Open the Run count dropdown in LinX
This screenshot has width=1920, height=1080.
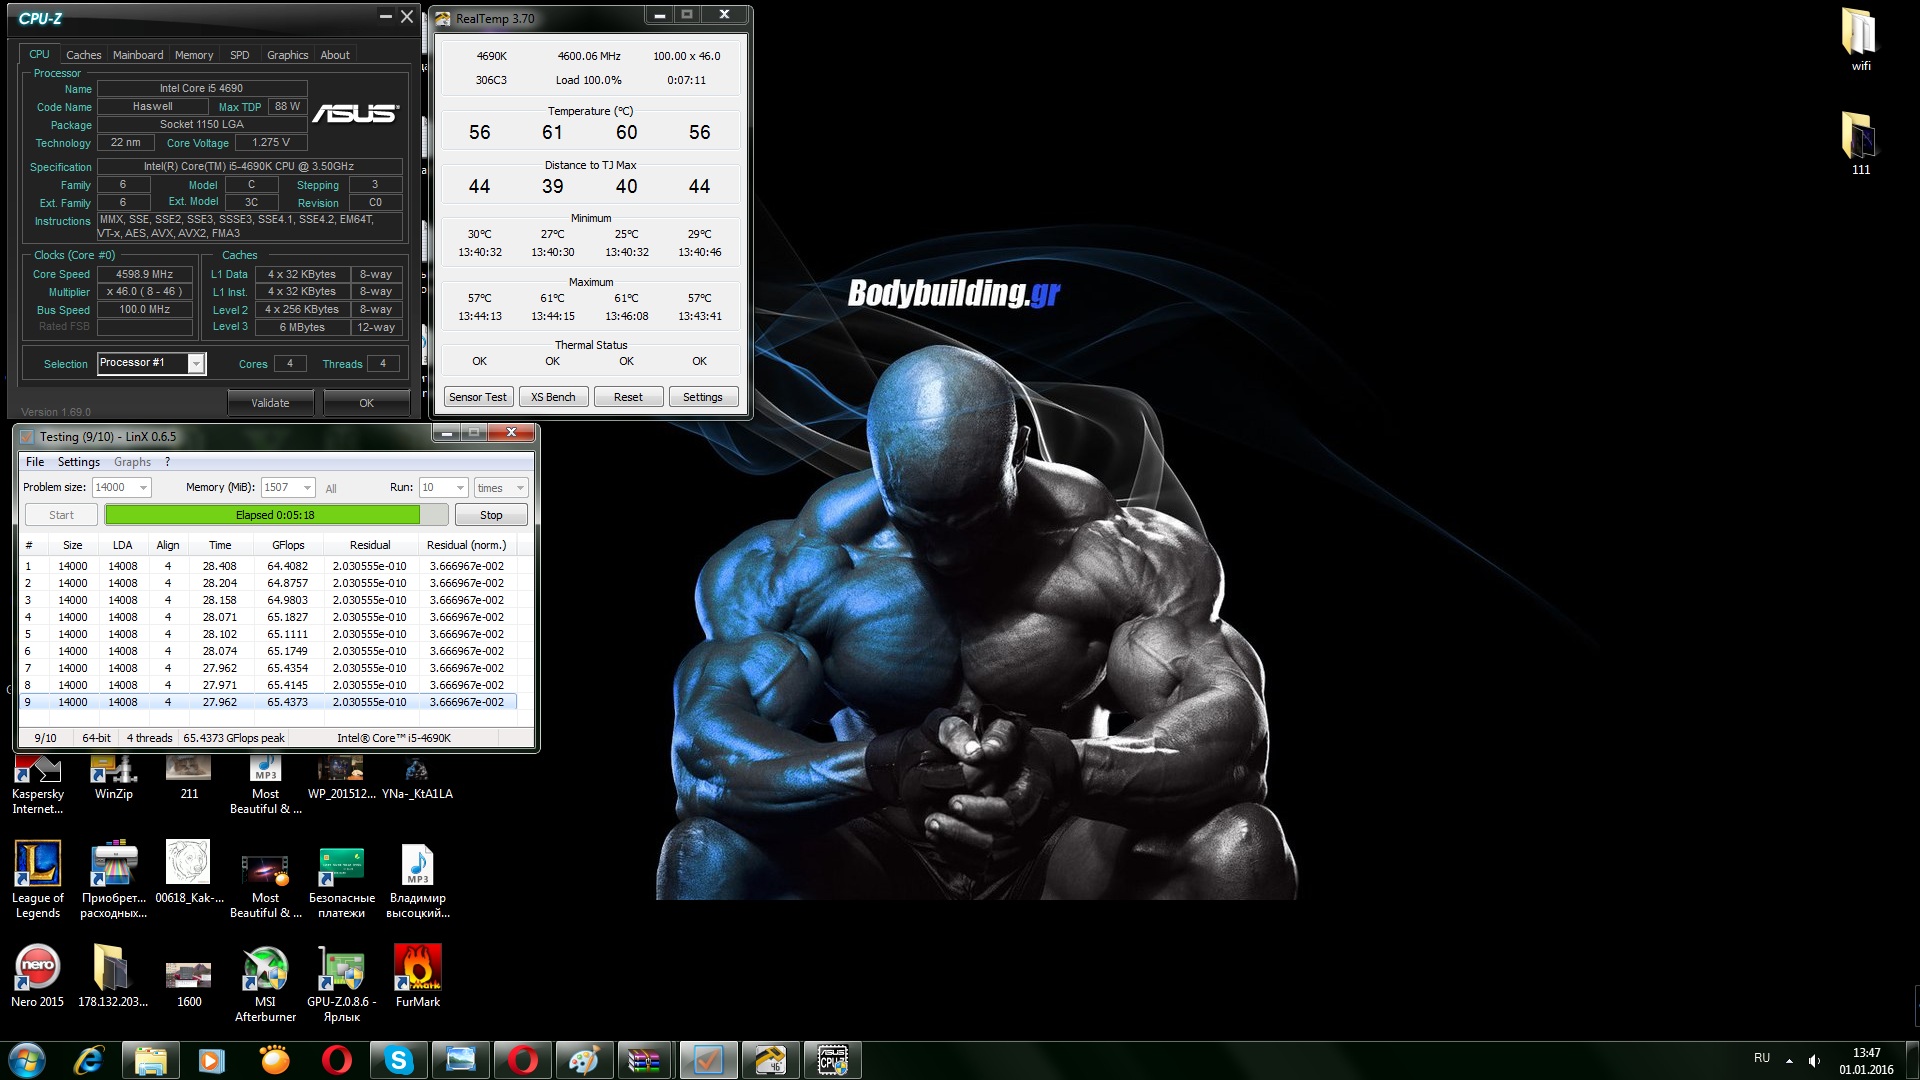(x=460, y=488)
